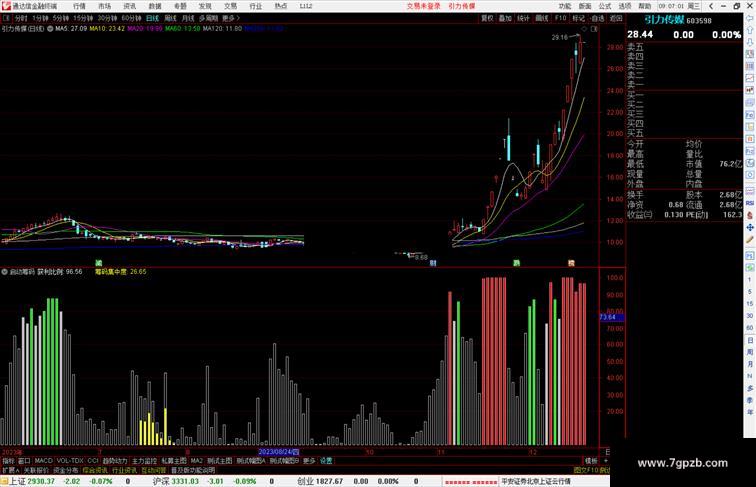Open the 资讯 menu

(x=129, y=6)
